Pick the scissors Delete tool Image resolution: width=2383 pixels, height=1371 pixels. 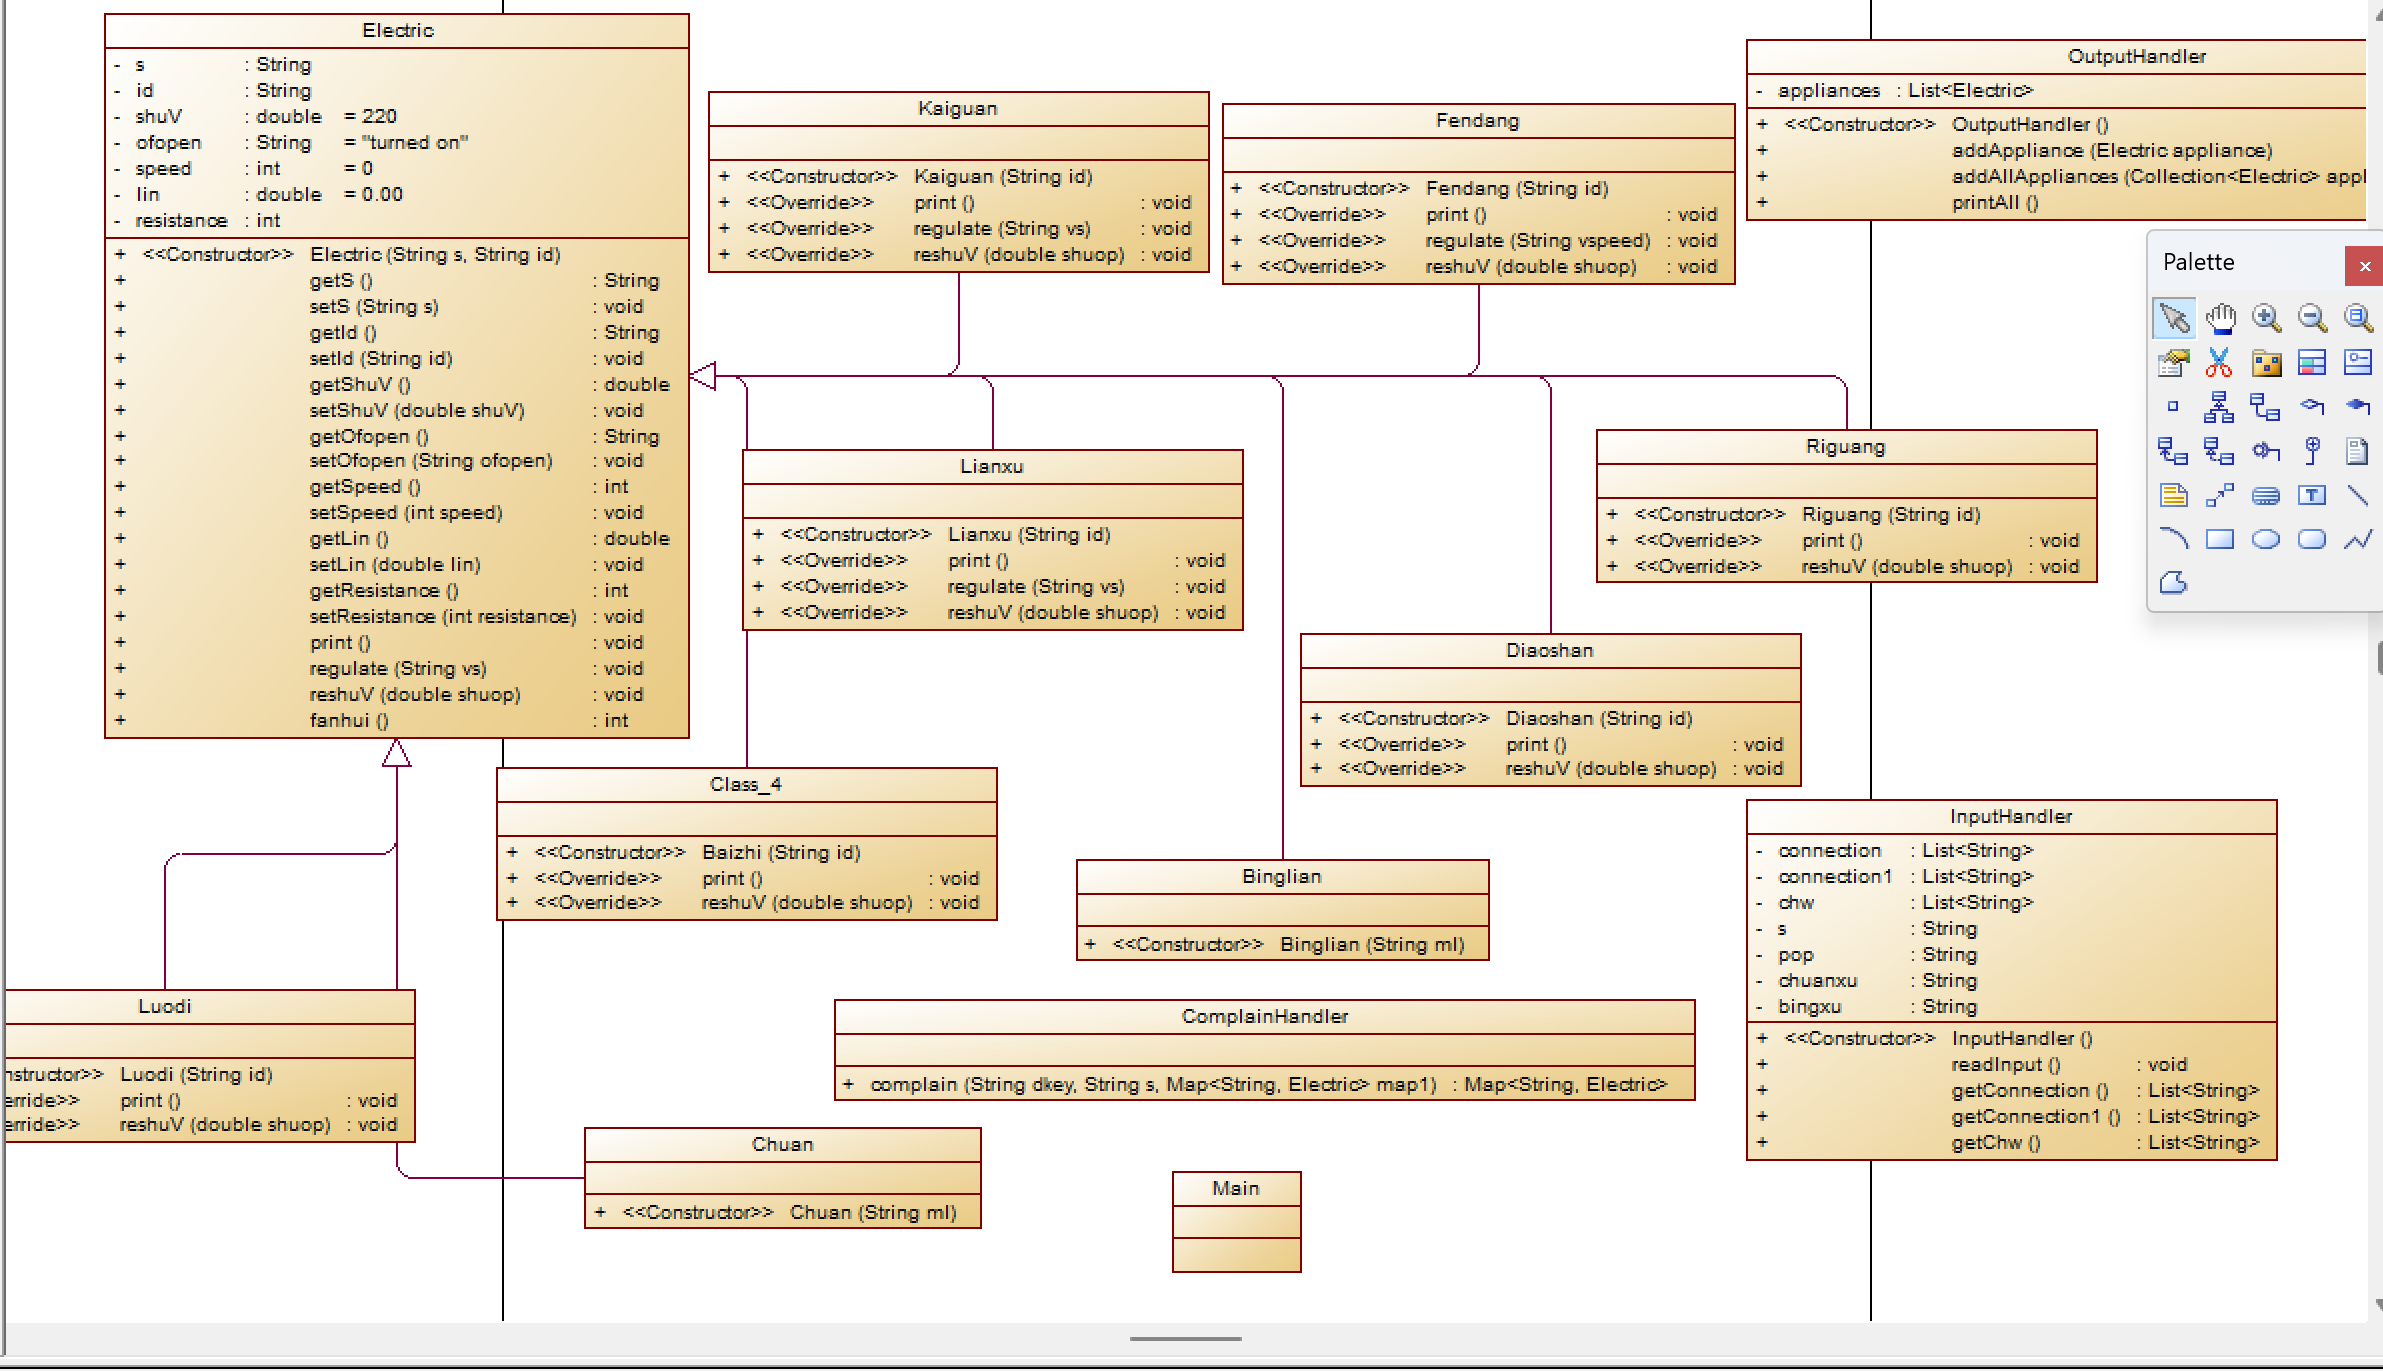(x=2219, y=362)
